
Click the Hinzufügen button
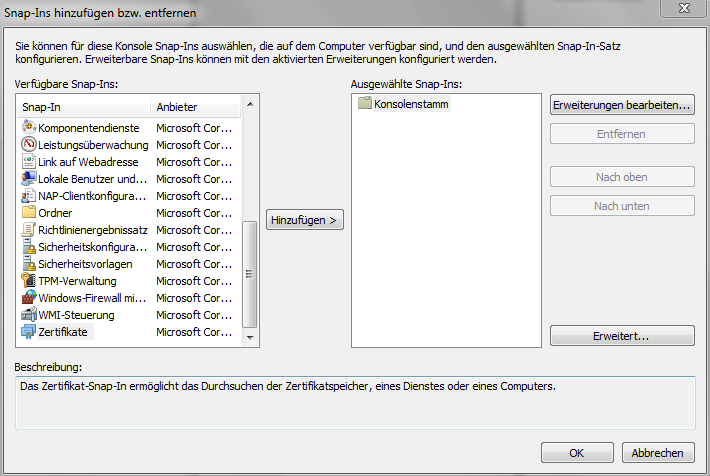(305, 219)
